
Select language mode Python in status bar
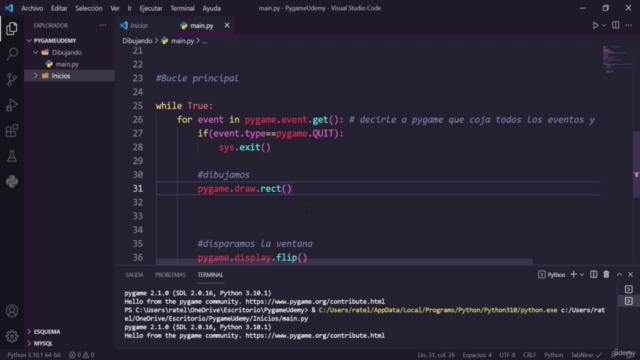click(553, 355)
